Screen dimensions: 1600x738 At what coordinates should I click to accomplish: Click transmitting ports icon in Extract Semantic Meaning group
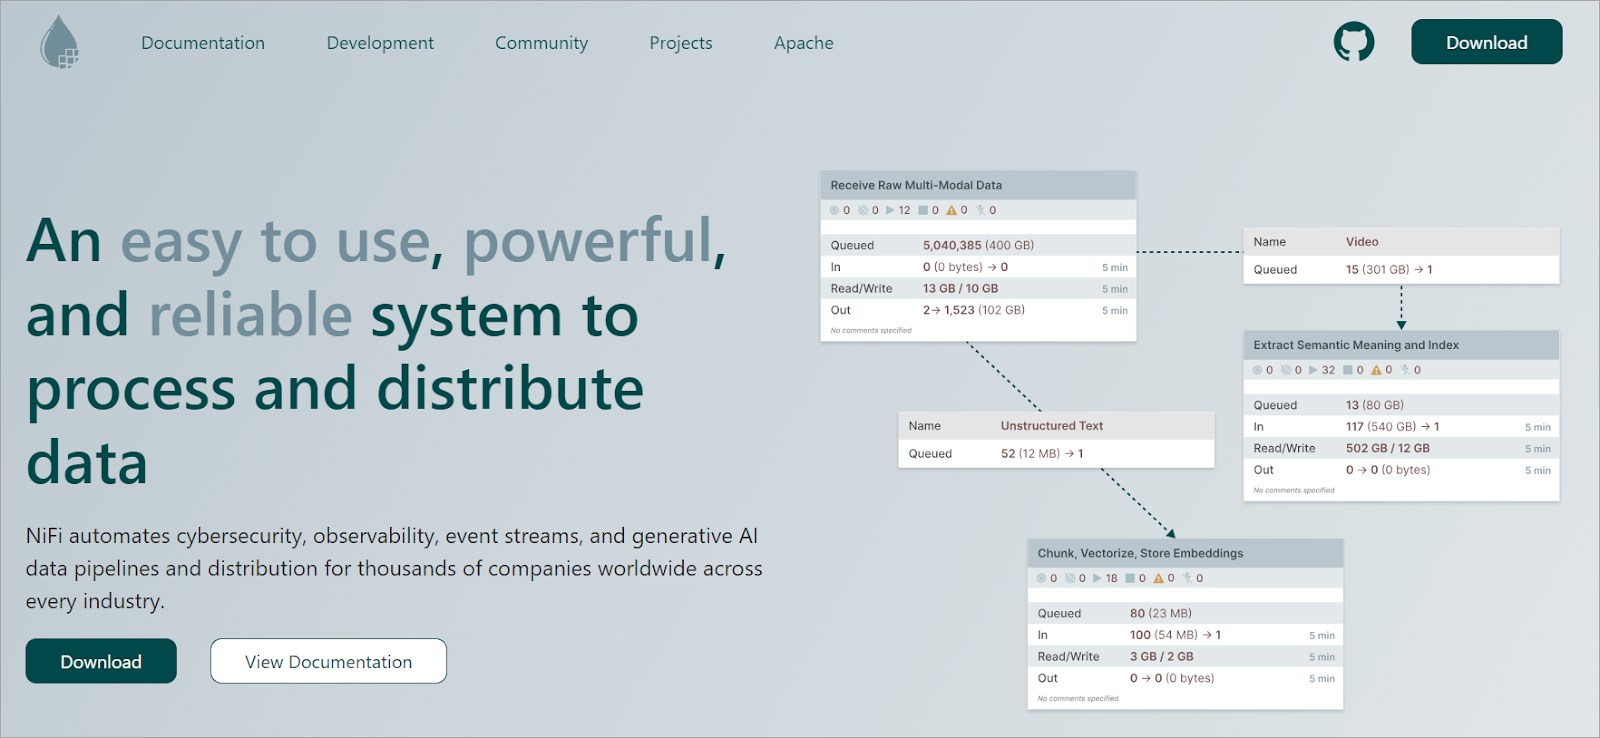tap(1257, 370)
